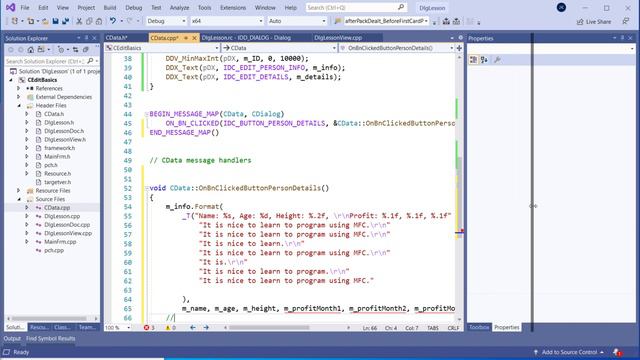Image resolution: width=640 pixels, height=360 pixels.
Task: Open the Debug configuration dropdown
Action: 166,21
